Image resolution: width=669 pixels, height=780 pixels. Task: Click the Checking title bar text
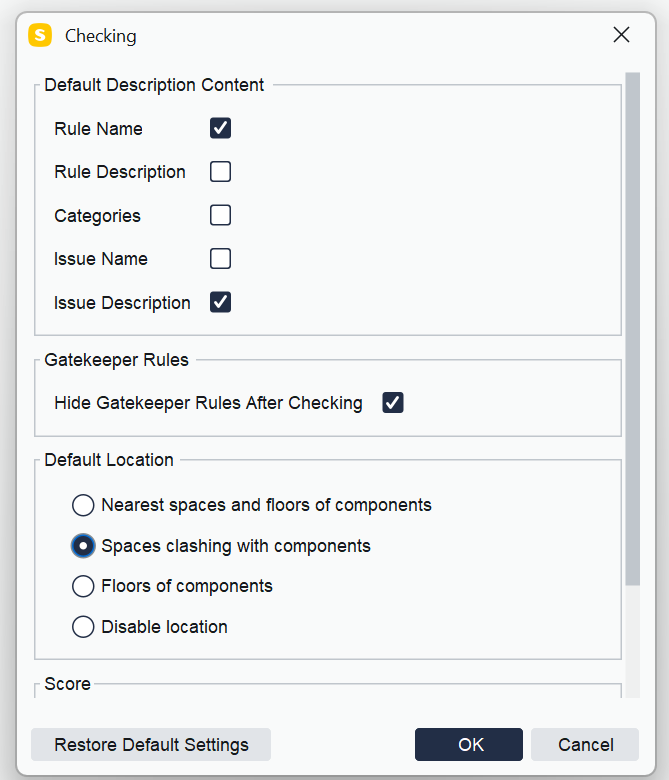(x=101, y=36)
